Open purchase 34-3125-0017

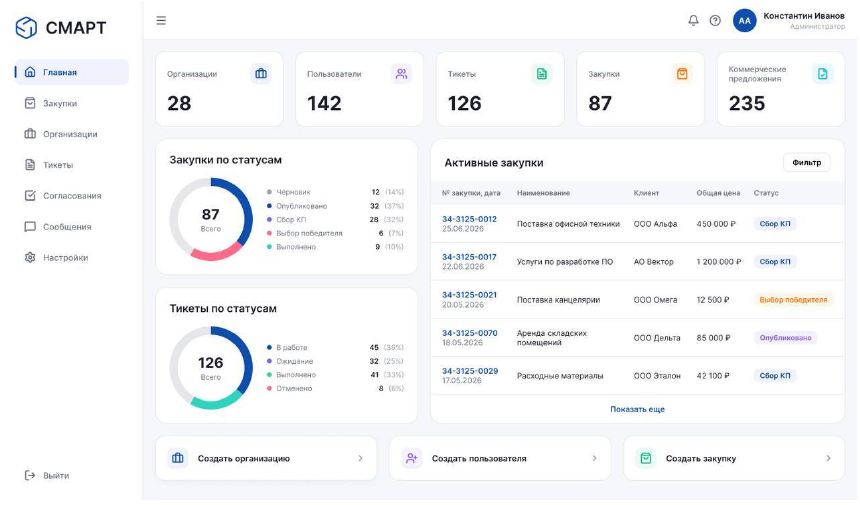(x=471, y=257)
